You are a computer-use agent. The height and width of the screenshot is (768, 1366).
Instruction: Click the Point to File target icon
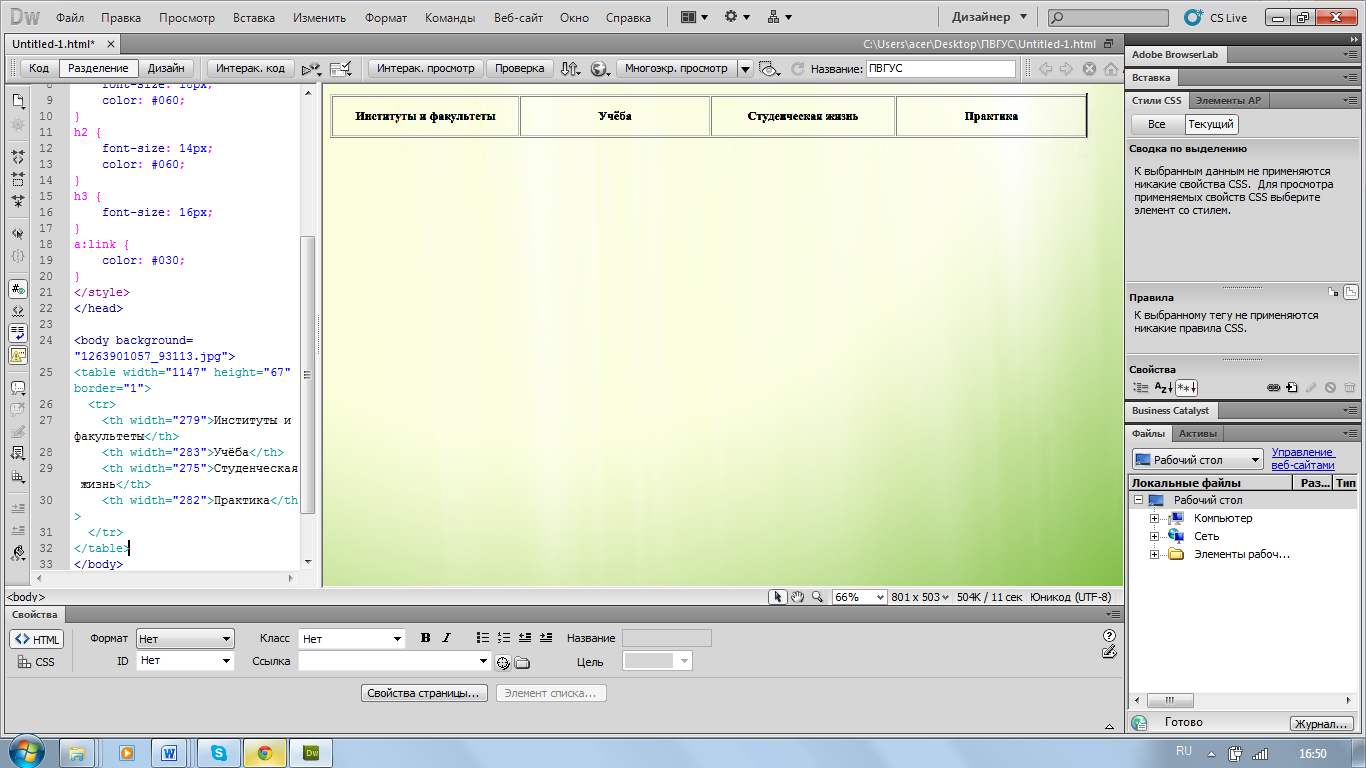(504, 662)
